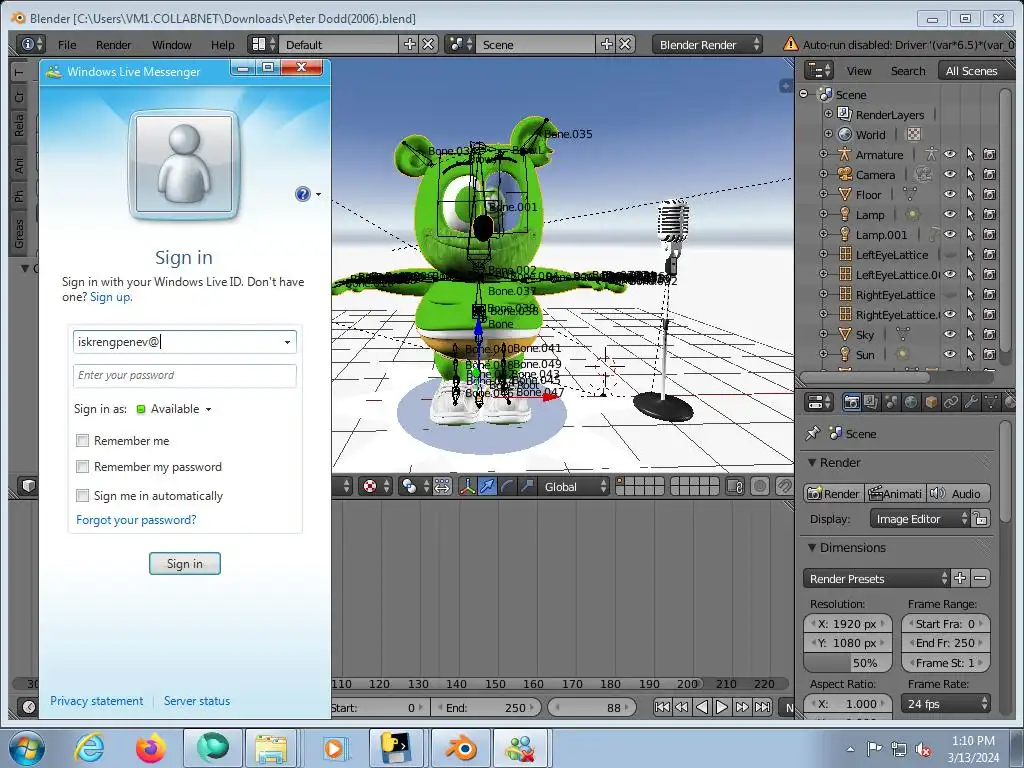
Task: Add a new render preset with plus
Action: click(960, 578)
